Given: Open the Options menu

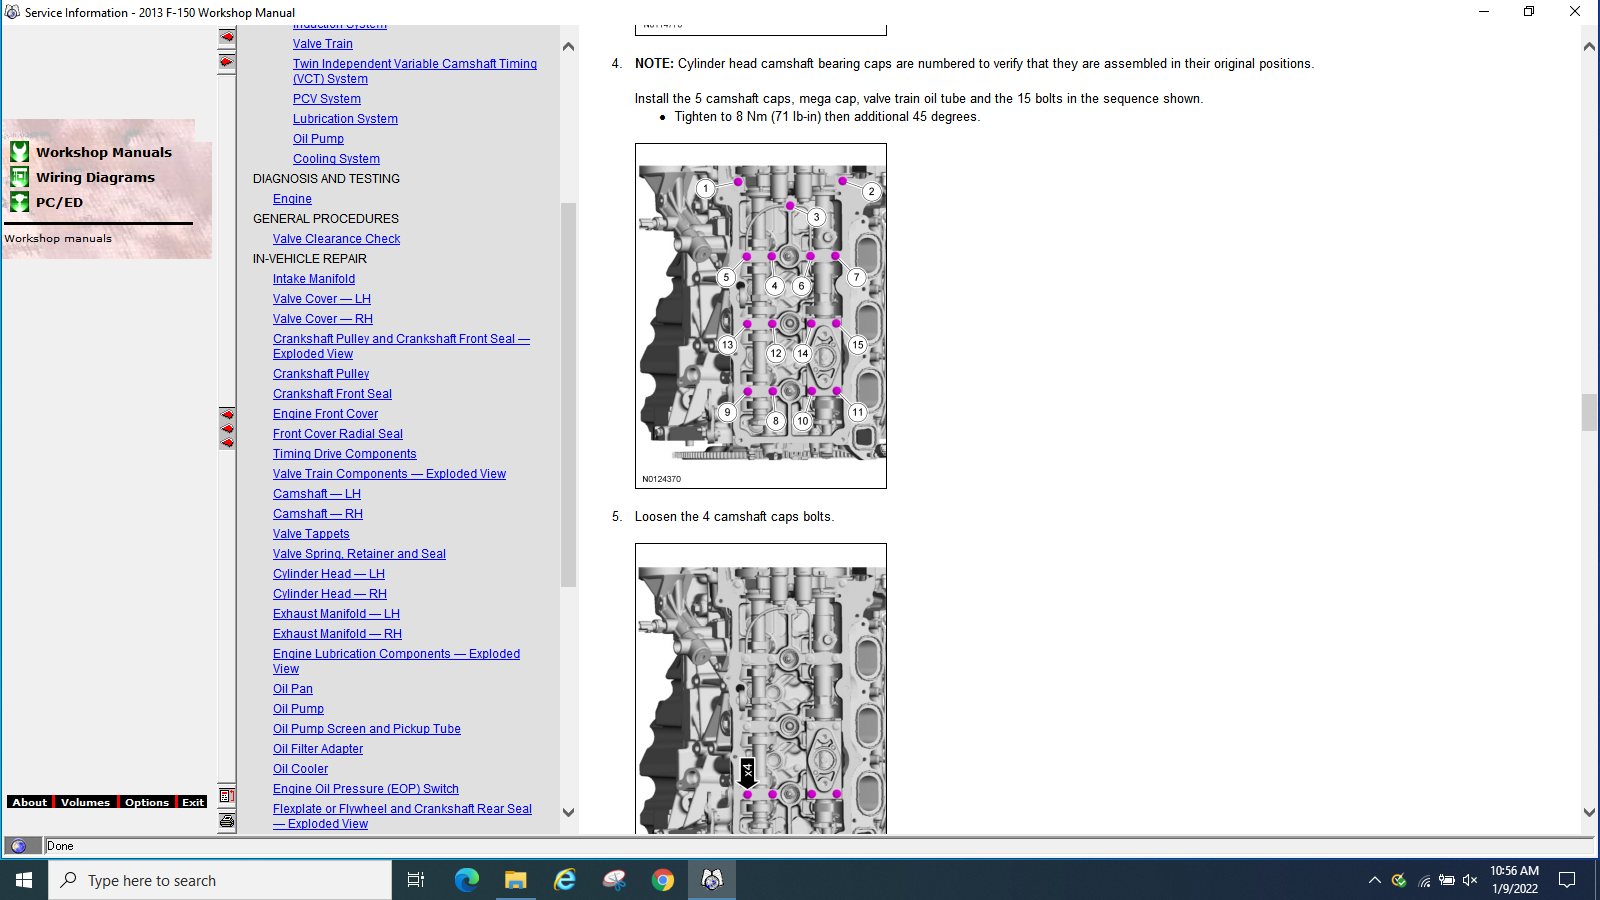Looking at the screenshot, I should click(x=147, y=802).
